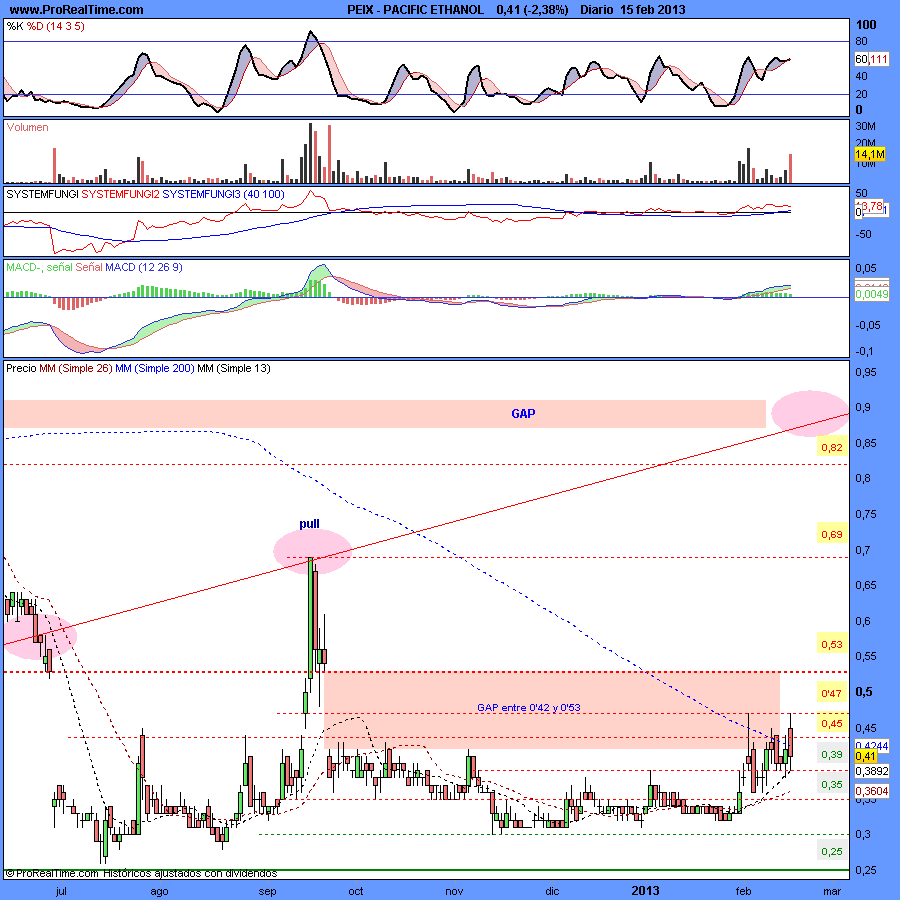The image size is (900, 900).
Task: Select the 0,53 resistance level tag
Action: pyautogui.click(x=831, y=645)
